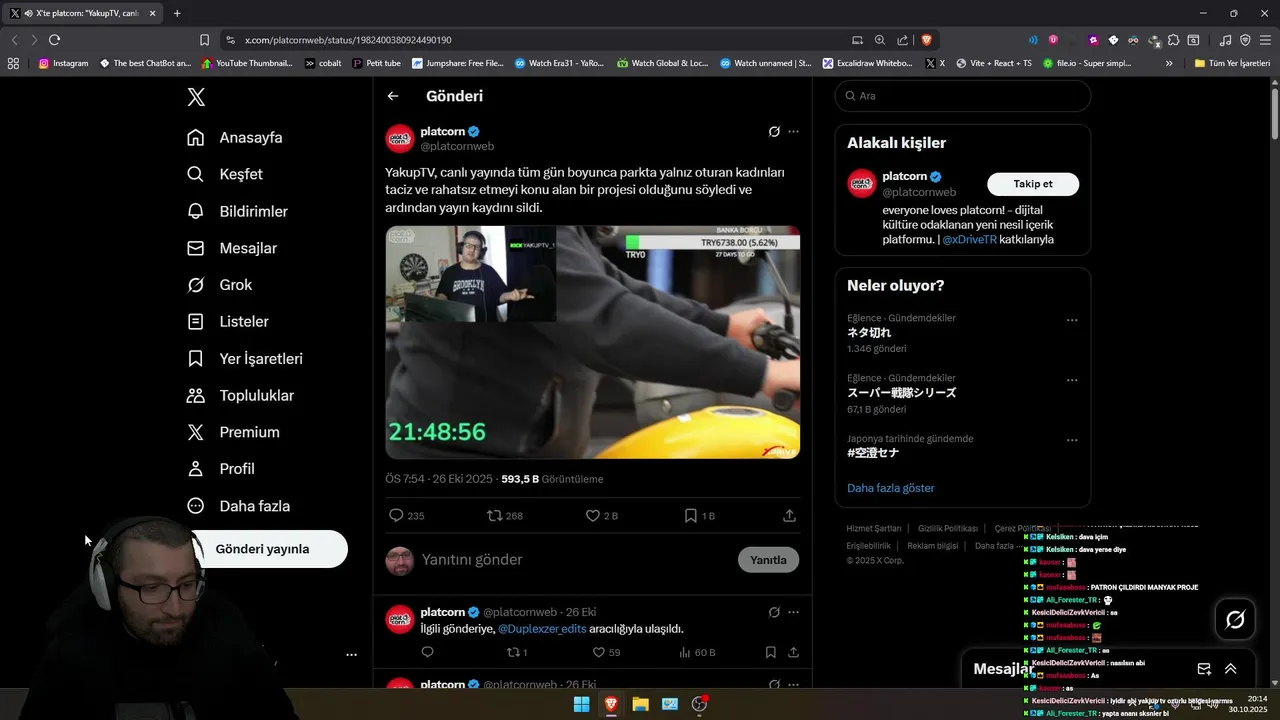Open Mesajlar in sidebar
The width and height of the screenshot is (1280, 720).
click(x=232, y=248)
